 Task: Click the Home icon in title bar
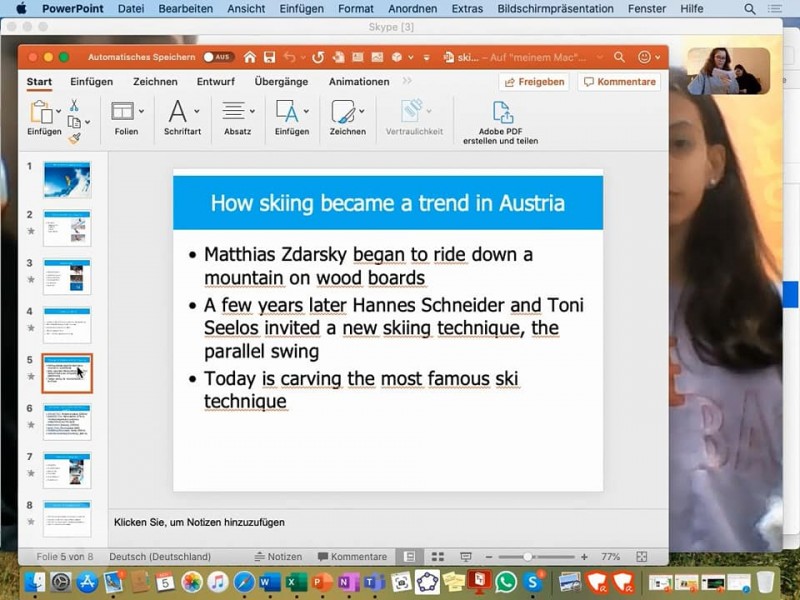pyautogui.click(x=250, y=57)
